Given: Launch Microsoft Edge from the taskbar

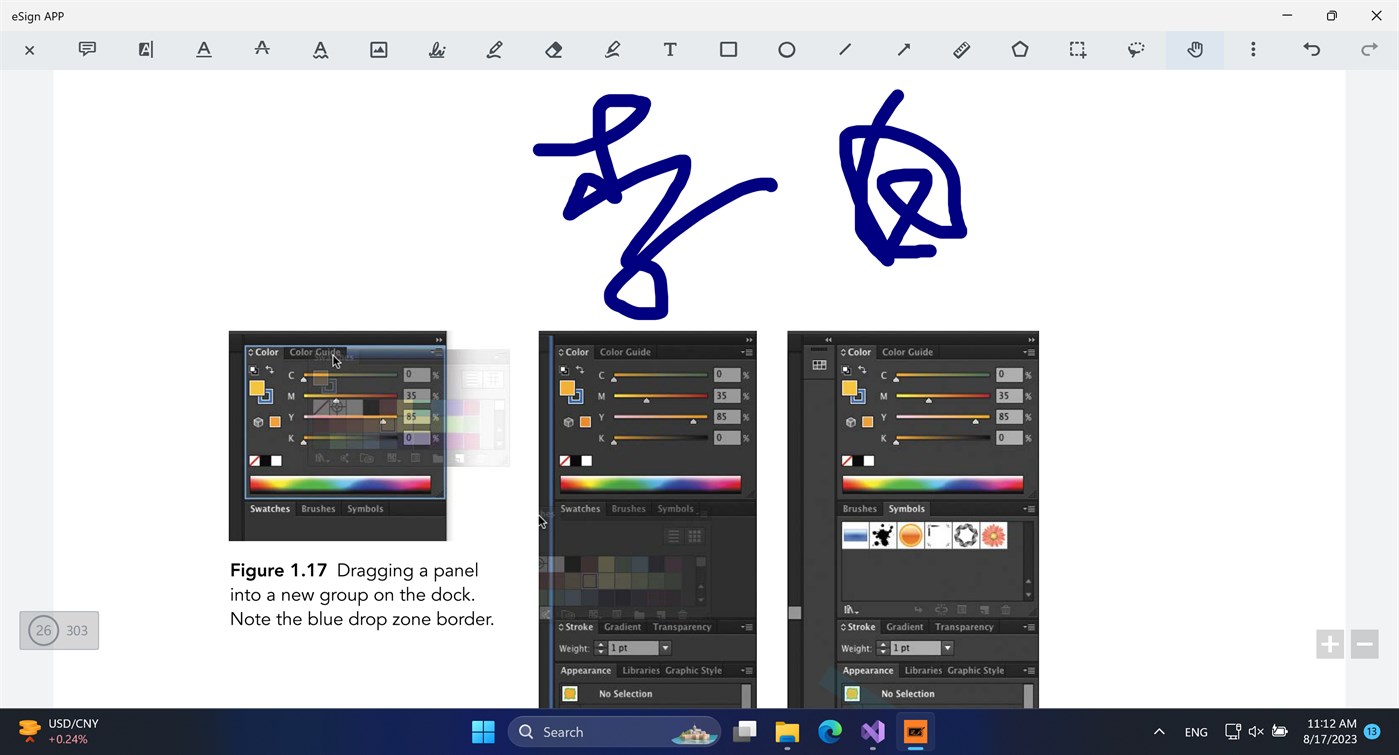Looking at the screenshot, I should point(830,731).
